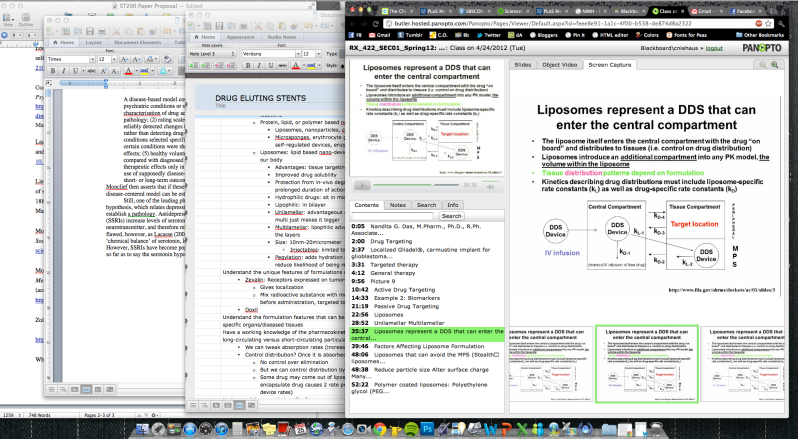Toggle Underline in the Notebook (Verdana) window
Viewport: 798px width, 439px height.
click(271, 66)
